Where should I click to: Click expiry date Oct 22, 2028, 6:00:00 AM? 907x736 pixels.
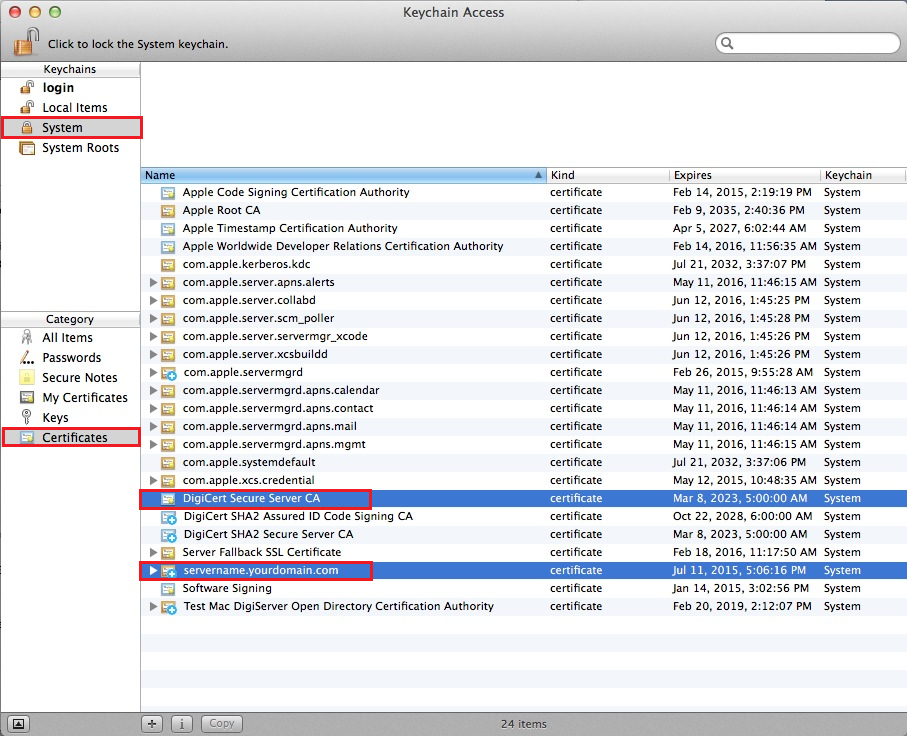742,516
